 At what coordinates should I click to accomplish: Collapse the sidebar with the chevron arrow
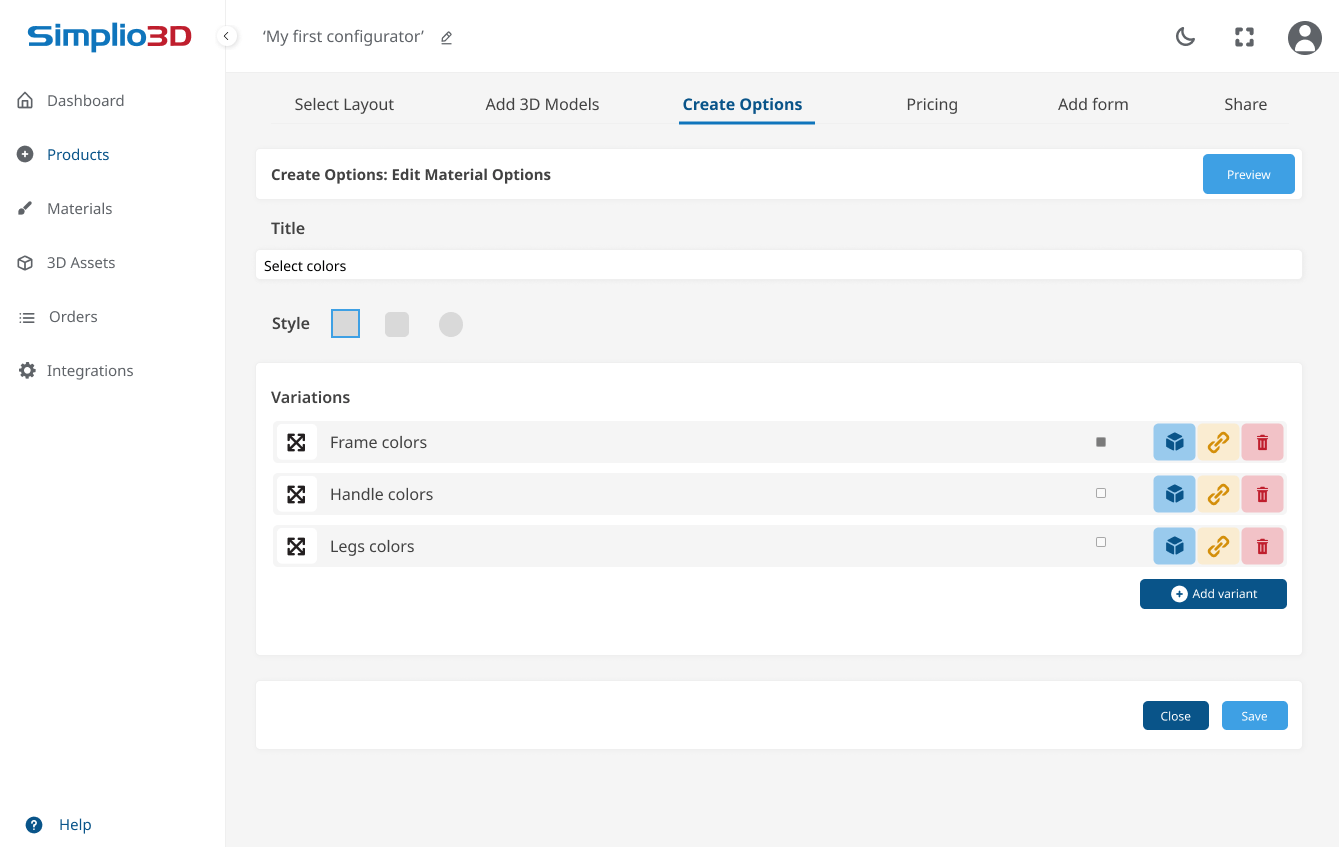227,35
